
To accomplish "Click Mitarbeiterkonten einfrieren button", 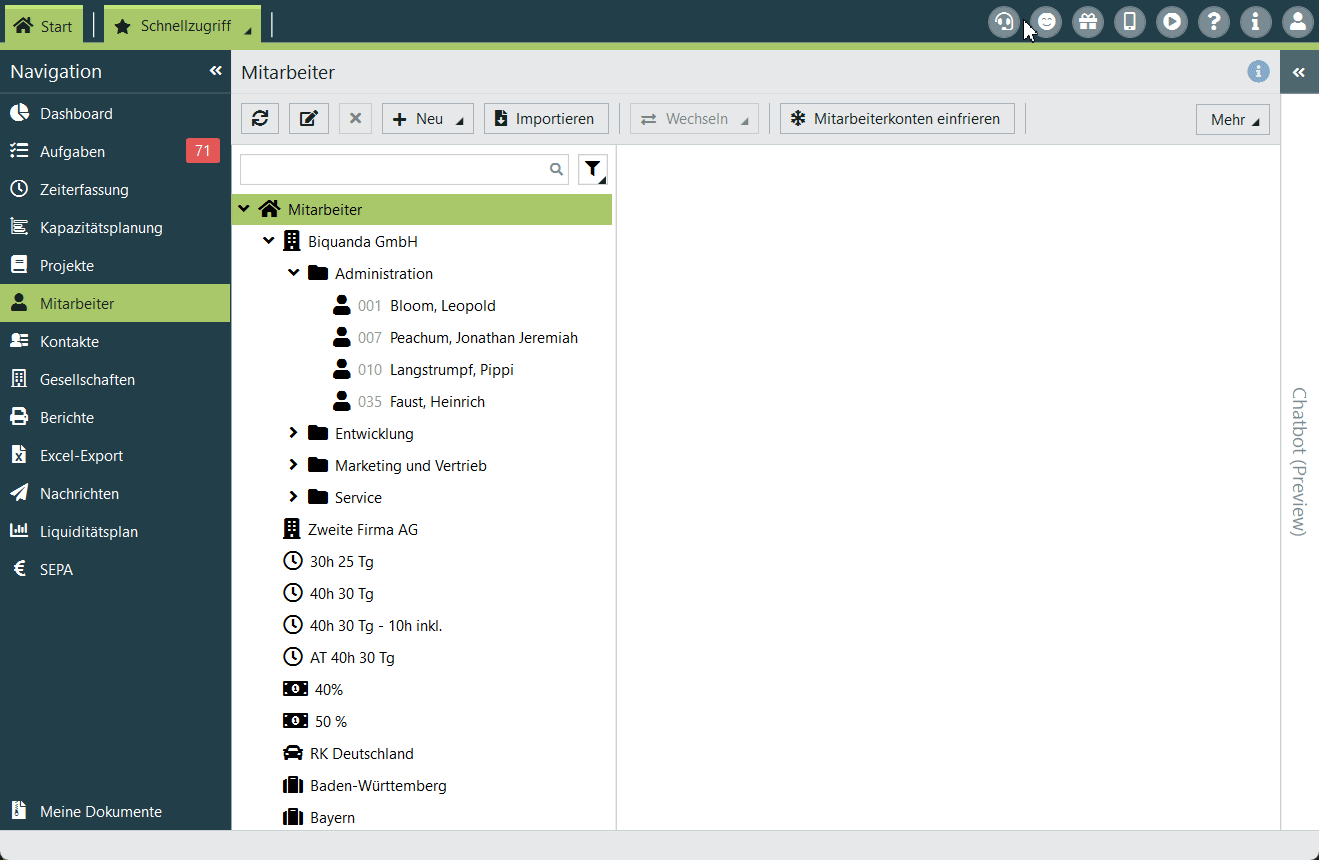I will (896, 119).
